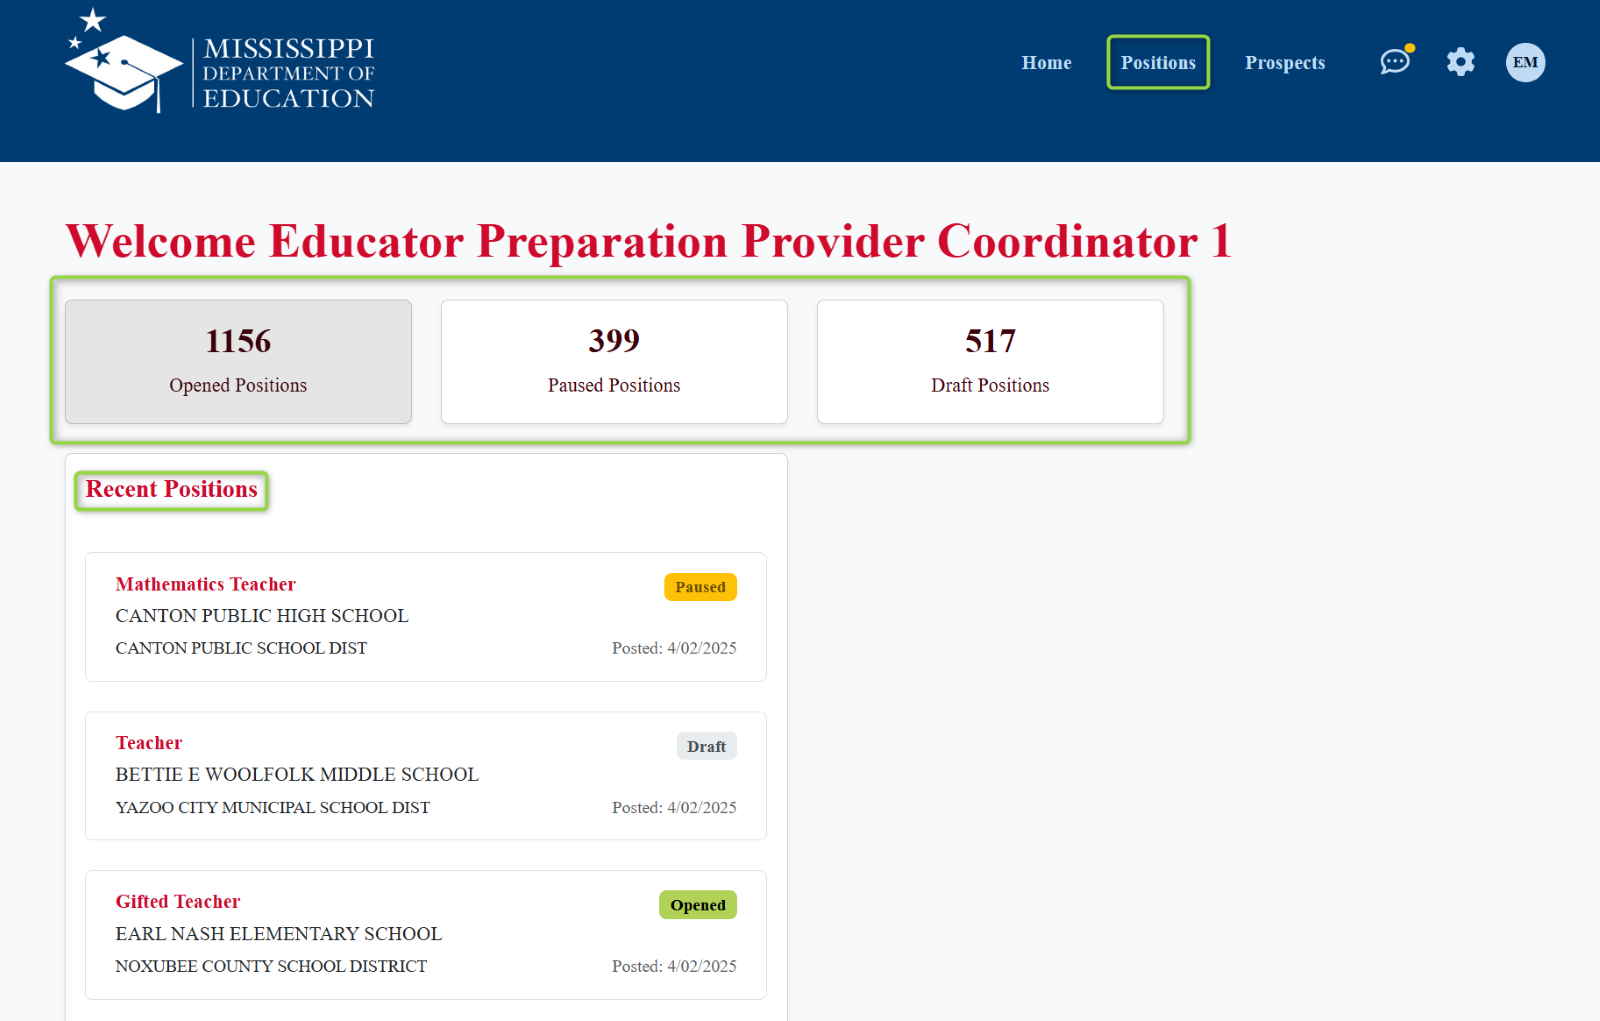The image size is (1600, 1021).
Task: Open the Mathematics Teacher position
Action: point(205,584)
